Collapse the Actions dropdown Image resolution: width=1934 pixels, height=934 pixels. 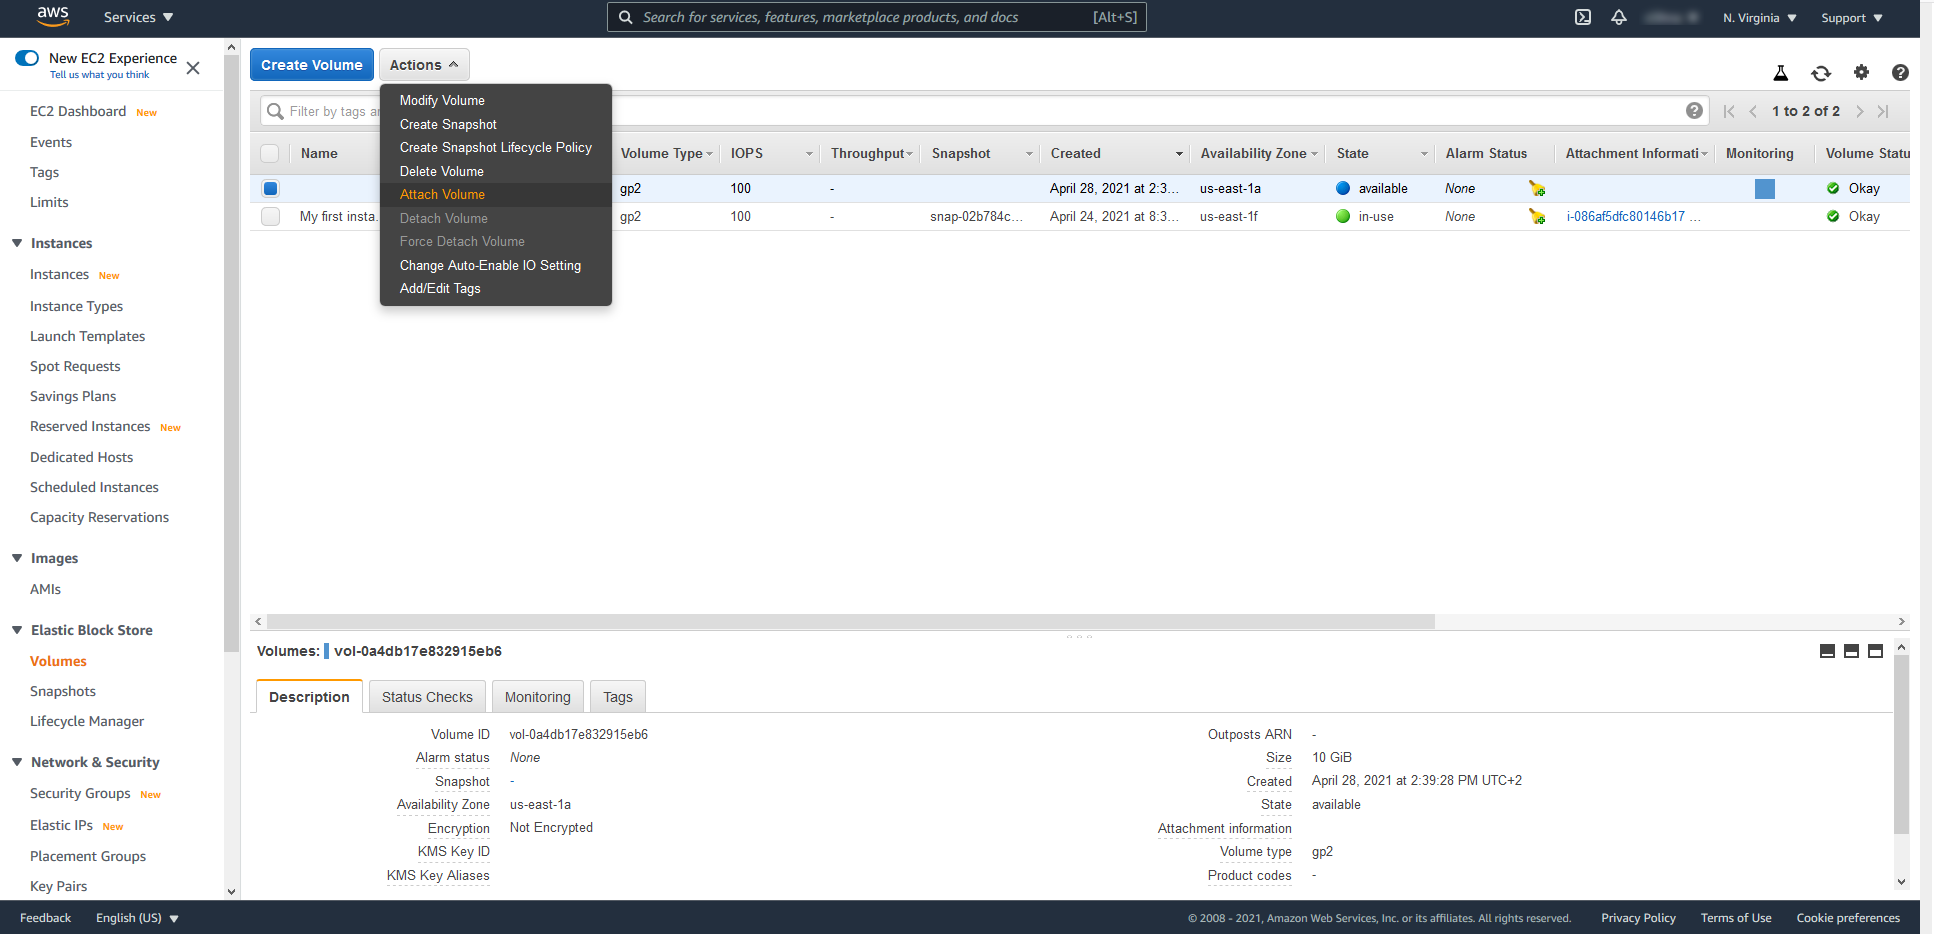pyautogui.click(x=424, y=65)
